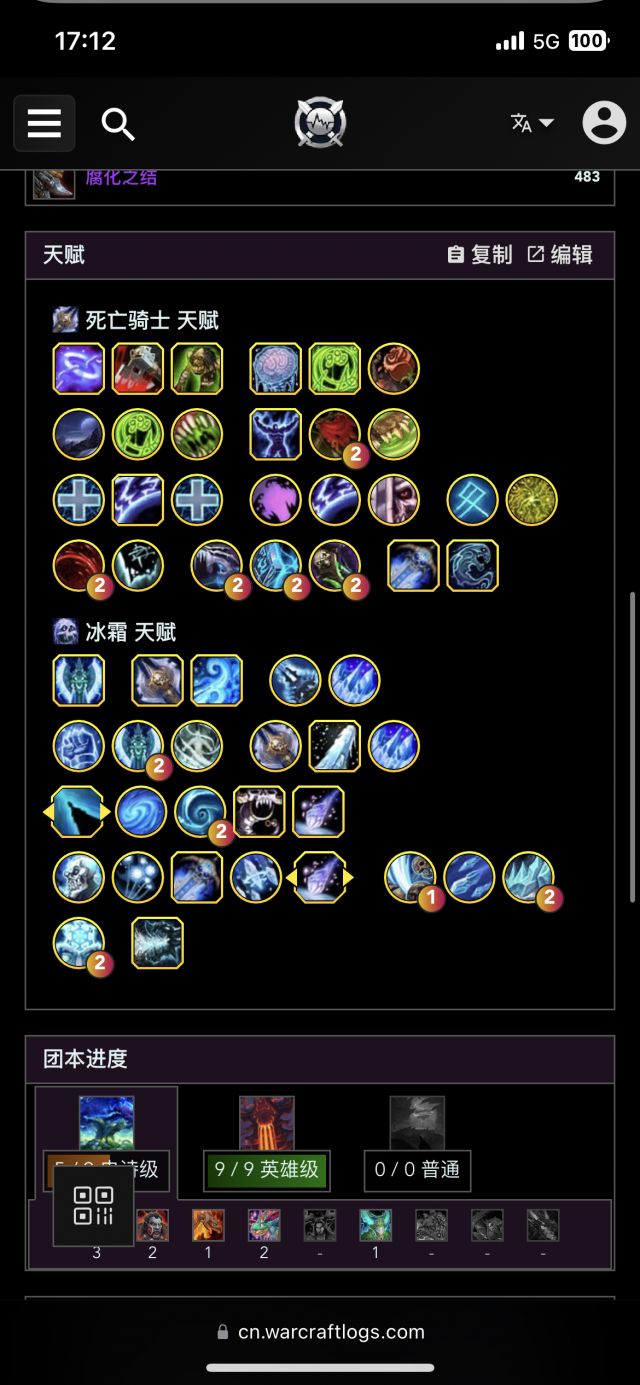Open the user account profile icon

click(x=604, y=123)
